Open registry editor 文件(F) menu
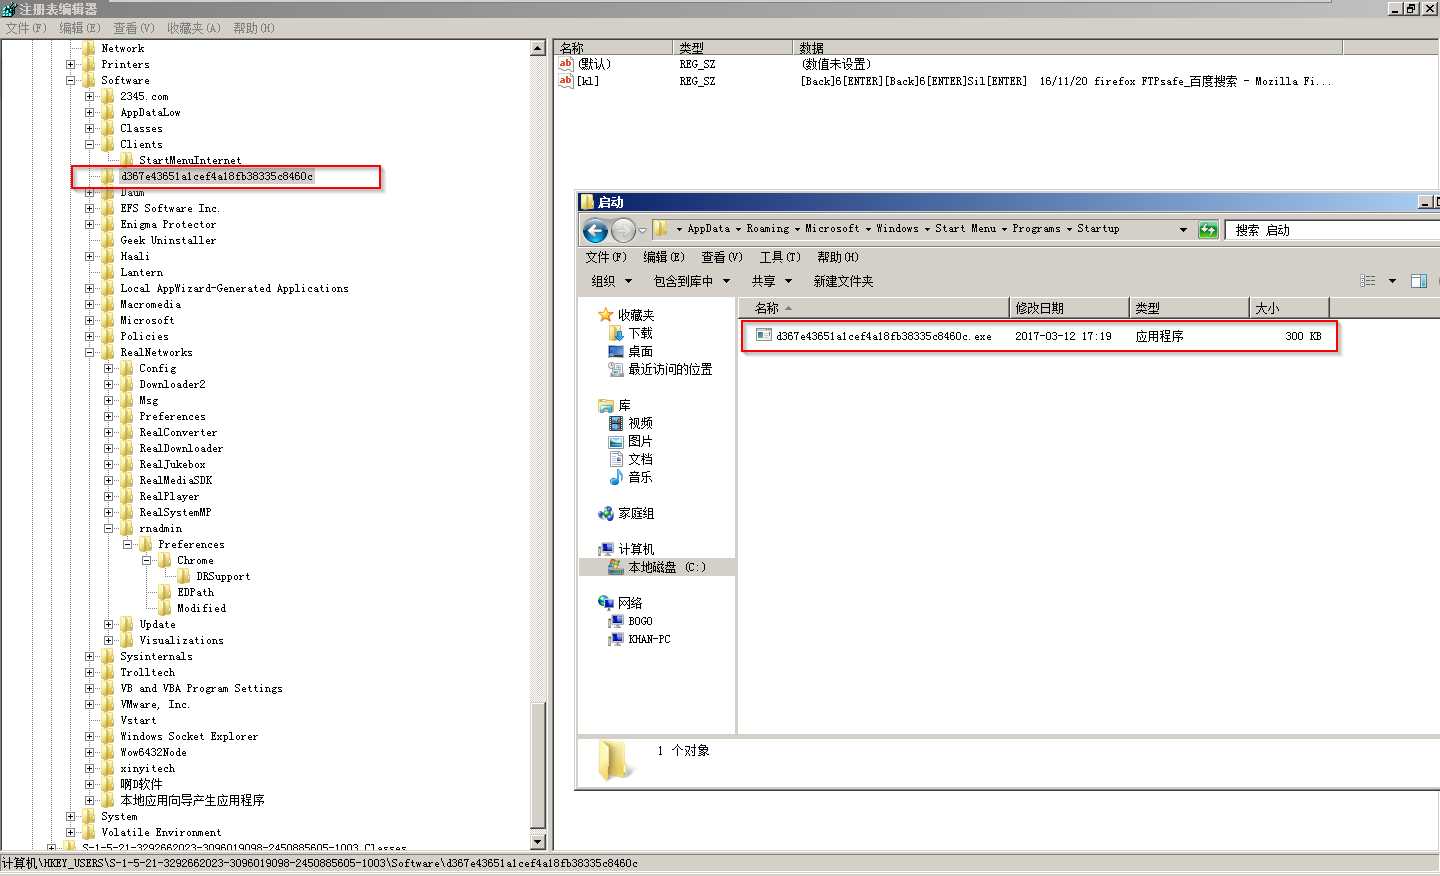1440x876 pixels. pyautogui.click(x=26, y=28)
